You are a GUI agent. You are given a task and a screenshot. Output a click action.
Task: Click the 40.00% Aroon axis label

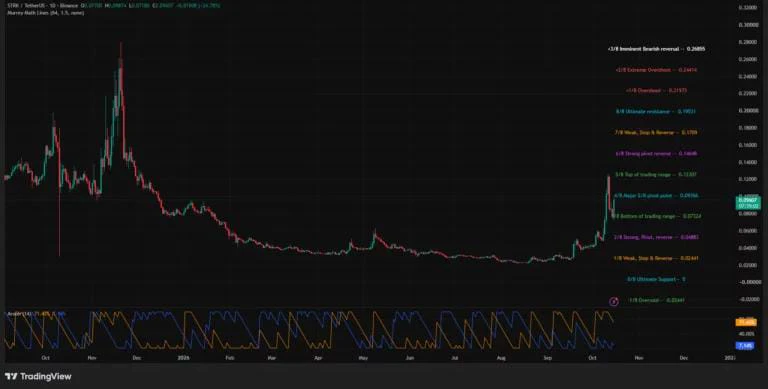pyautogui.click(x=746, y=334)
